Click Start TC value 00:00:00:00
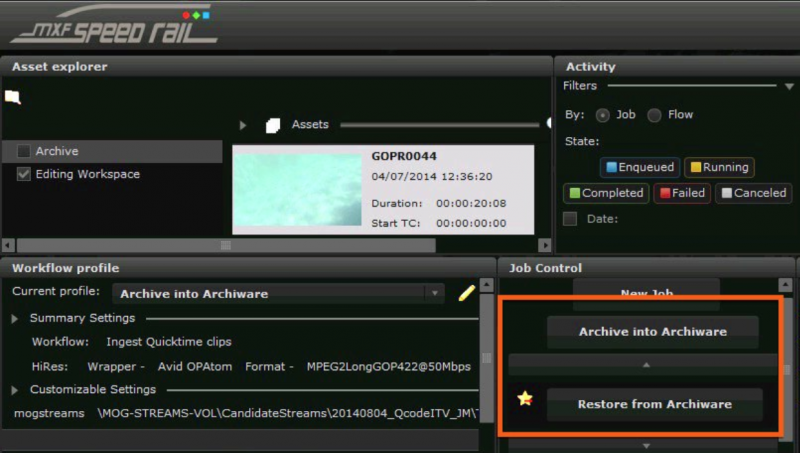 (471, 223)
